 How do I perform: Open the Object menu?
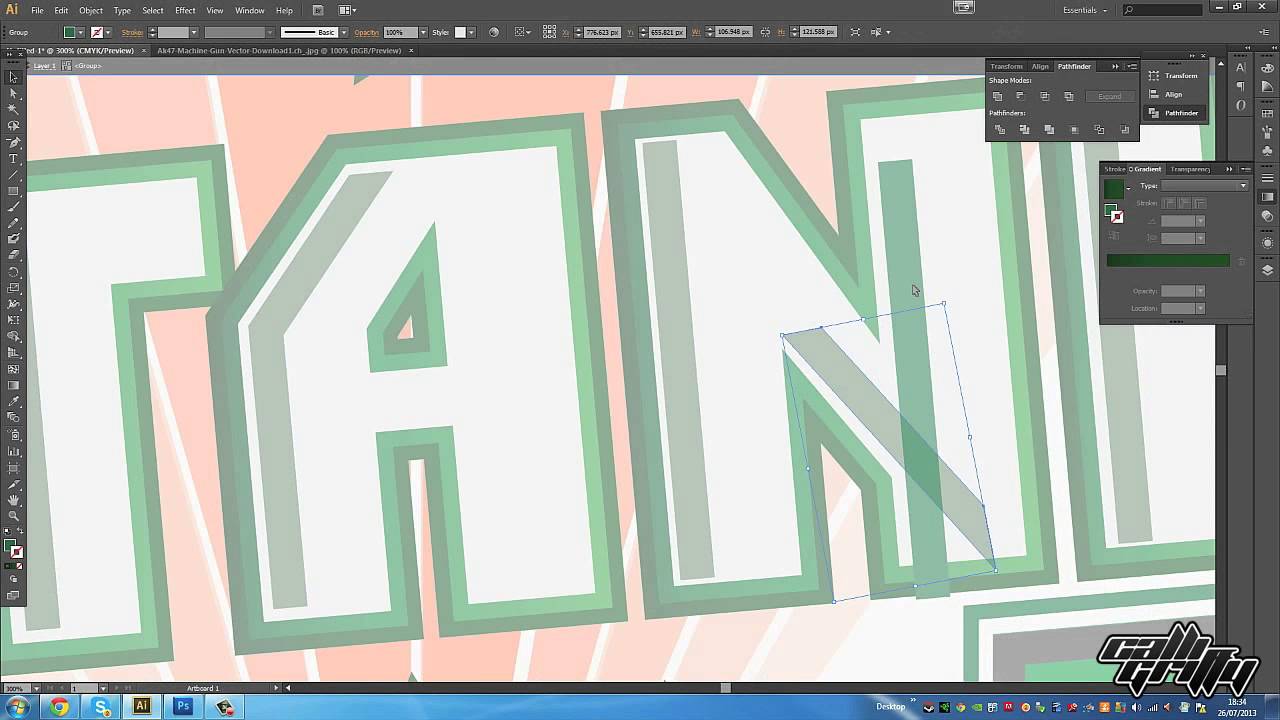tap(91, 10)
